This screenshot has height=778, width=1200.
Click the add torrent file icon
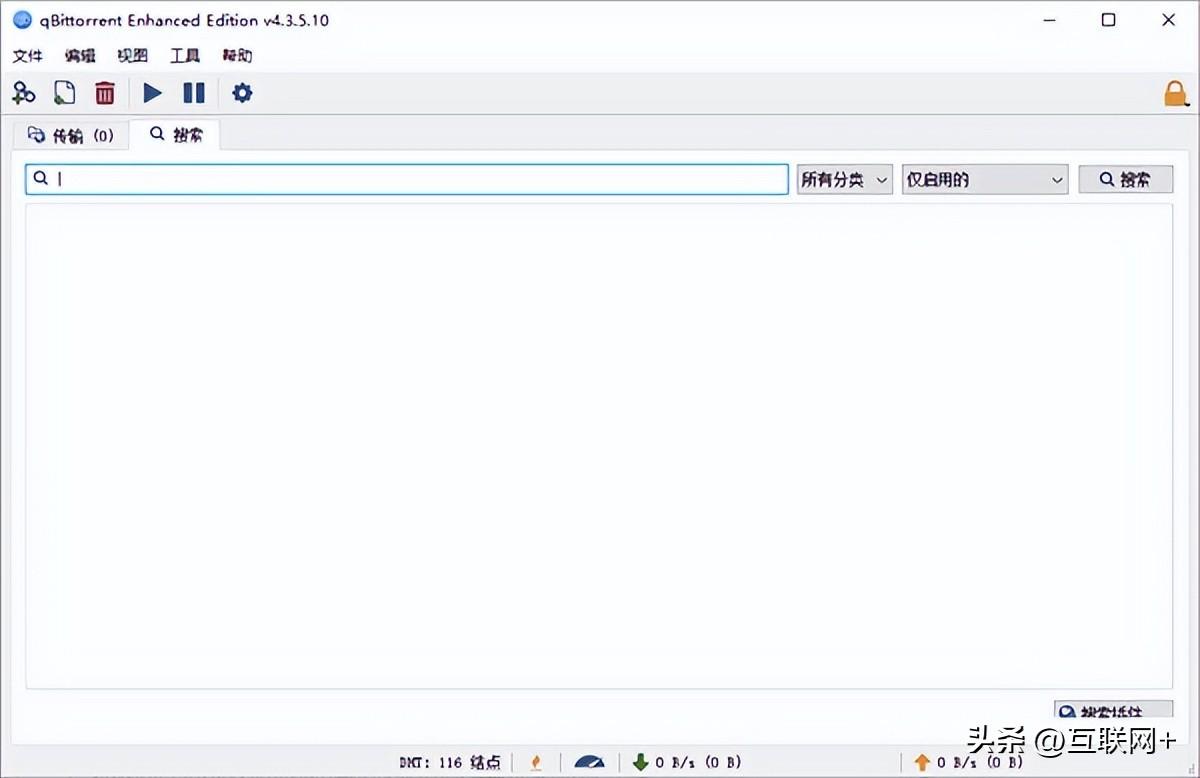pyautogui.click(x=64, y=93)
